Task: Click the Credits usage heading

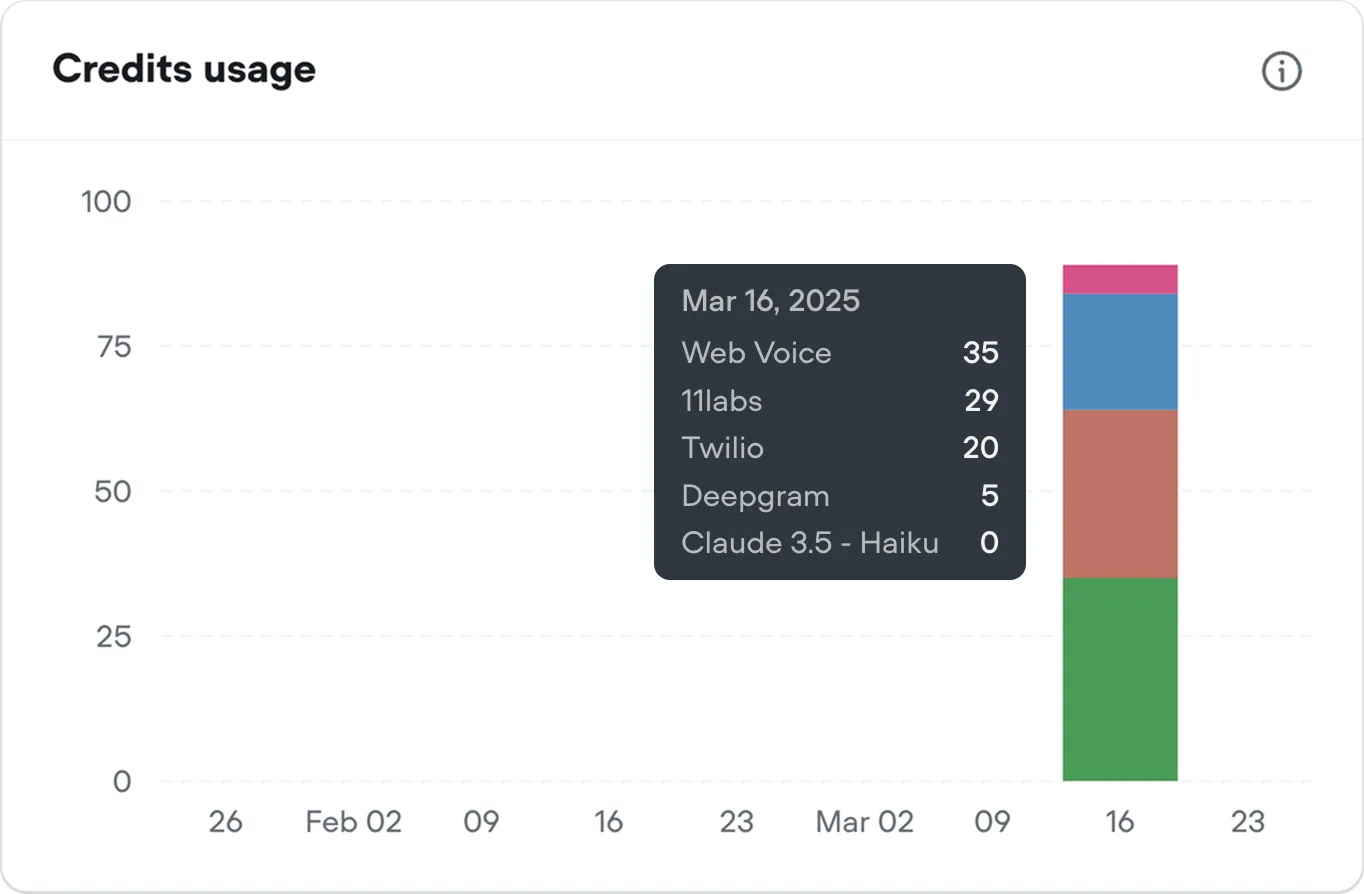Action: pos(184,69)
